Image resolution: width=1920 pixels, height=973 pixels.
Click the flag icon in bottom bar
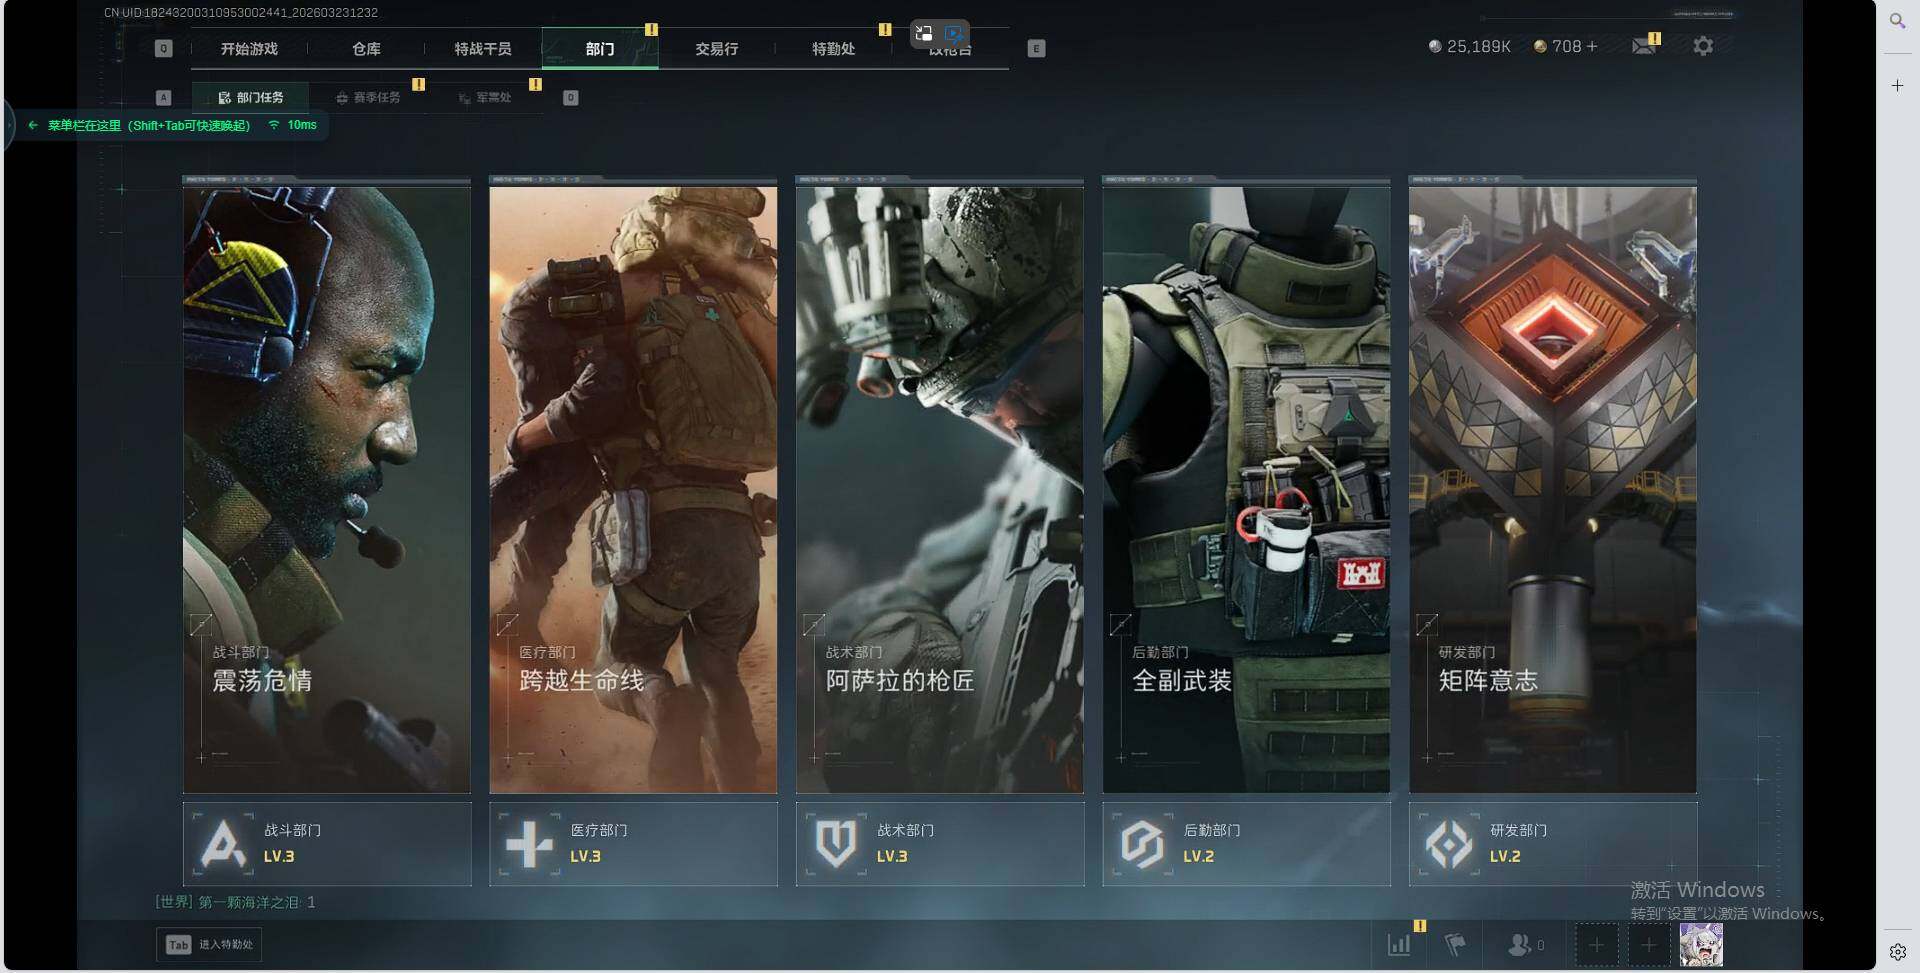(x=1455, y=944)
